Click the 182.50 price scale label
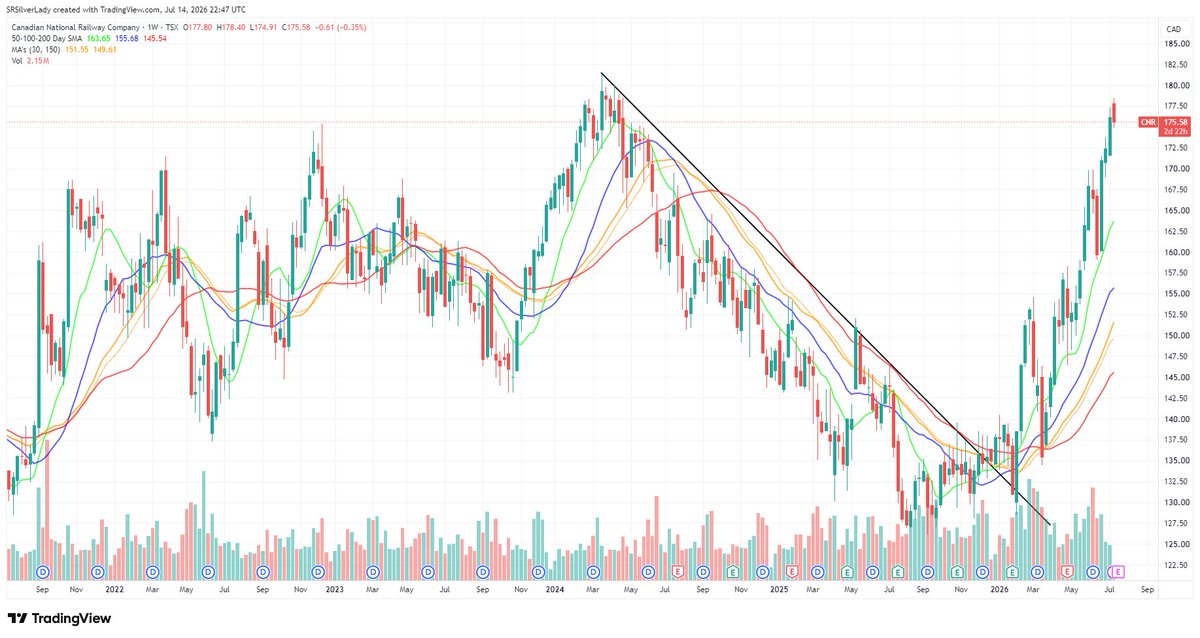This screenshot has height=638, width=1200. tap(1176, 65)
